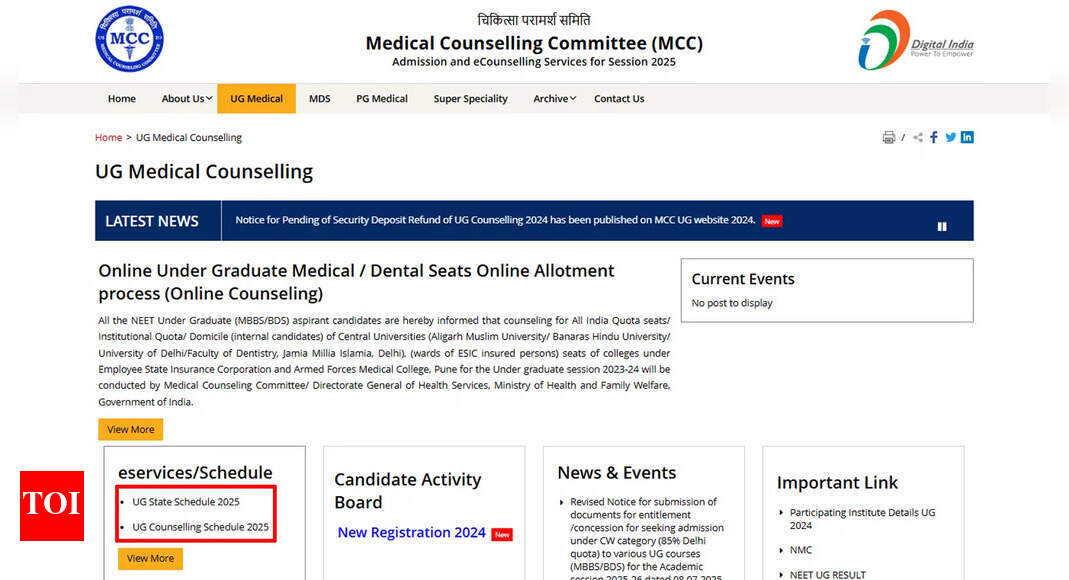
Task: Click the Digital India logo
Action: (915, 41)
